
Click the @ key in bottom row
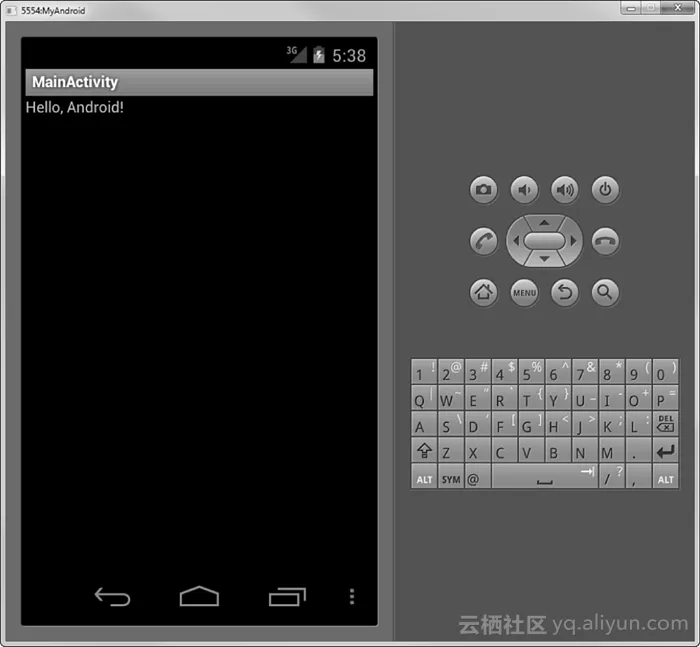478,476
